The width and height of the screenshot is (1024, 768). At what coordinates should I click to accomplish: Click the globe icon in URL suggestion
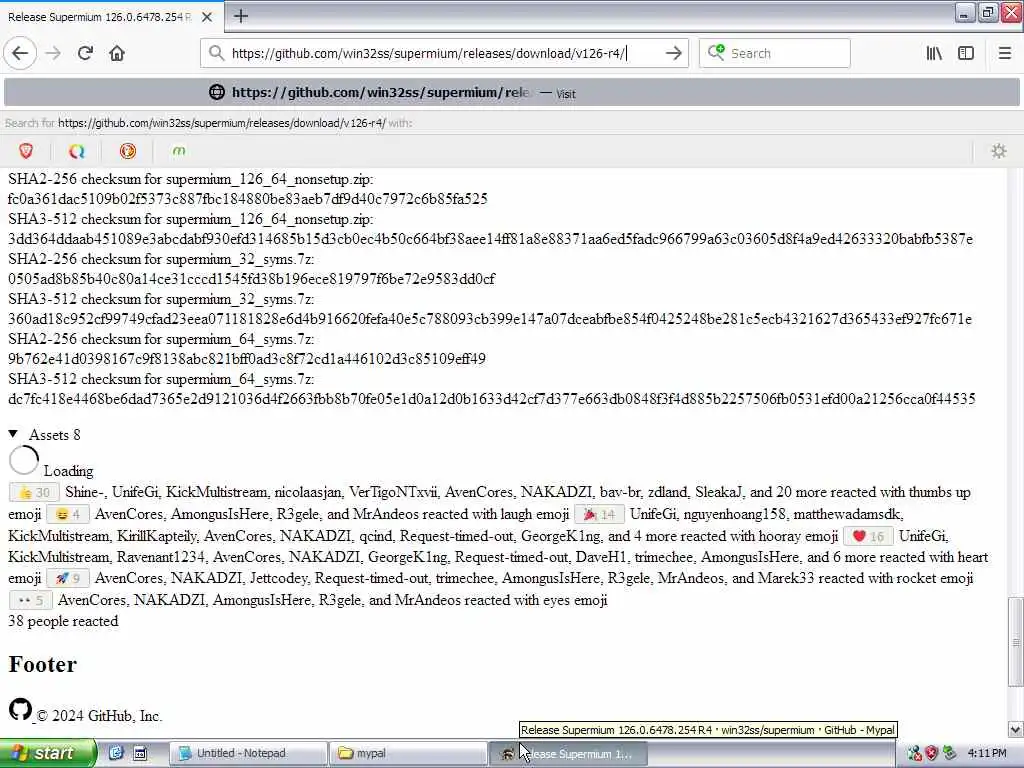217,92
